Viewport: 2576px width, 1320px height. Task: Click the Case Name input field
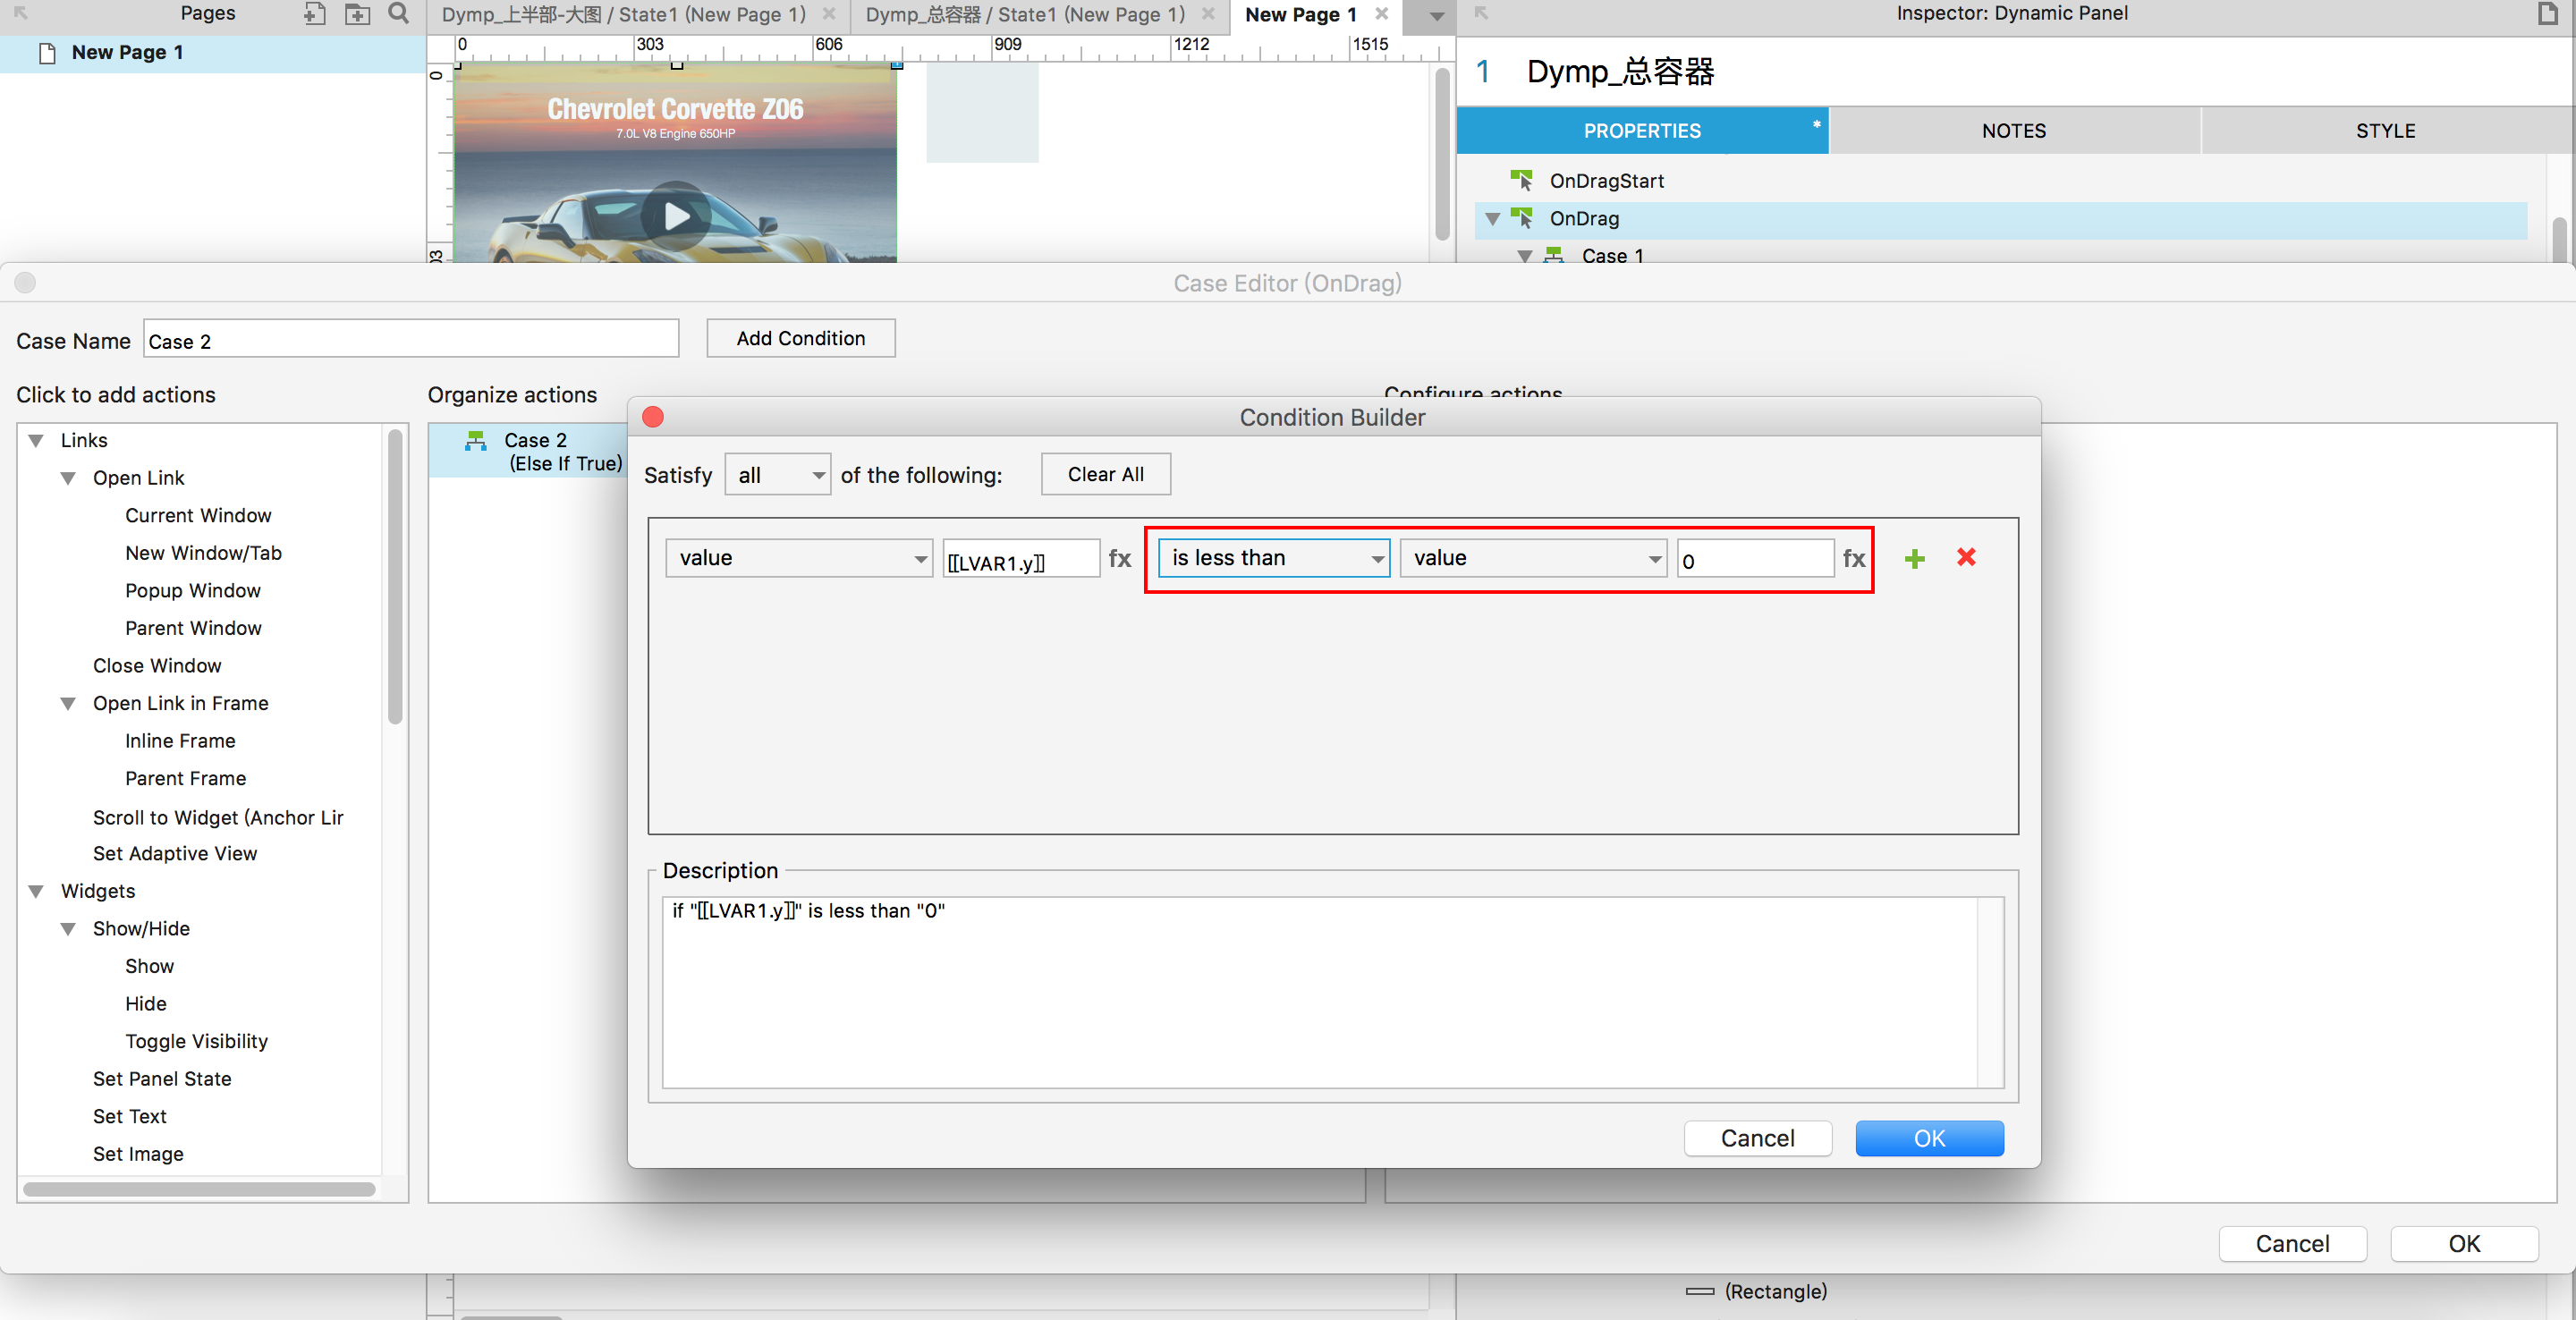coord(411,340)
